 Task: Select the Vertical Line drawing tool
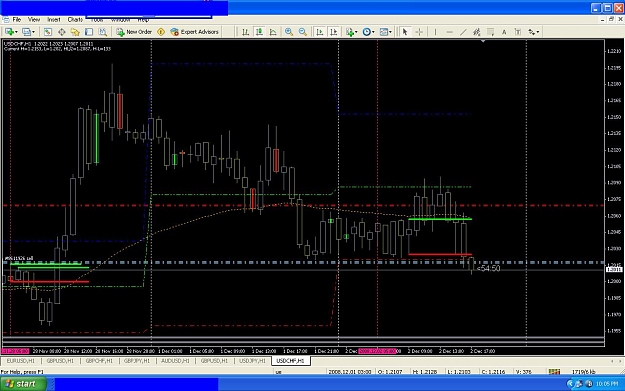click(435, 32)
